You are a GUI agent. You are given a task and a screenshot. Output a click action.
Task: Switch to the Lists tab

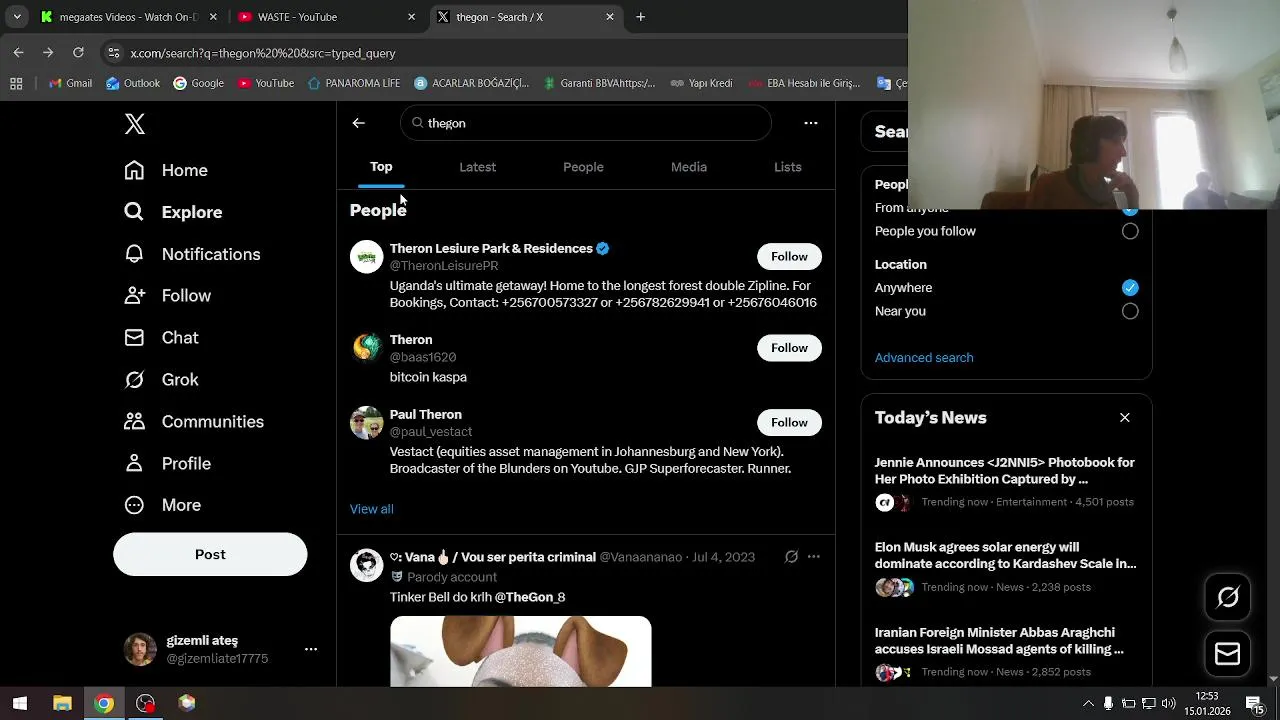tap(788, 167)
